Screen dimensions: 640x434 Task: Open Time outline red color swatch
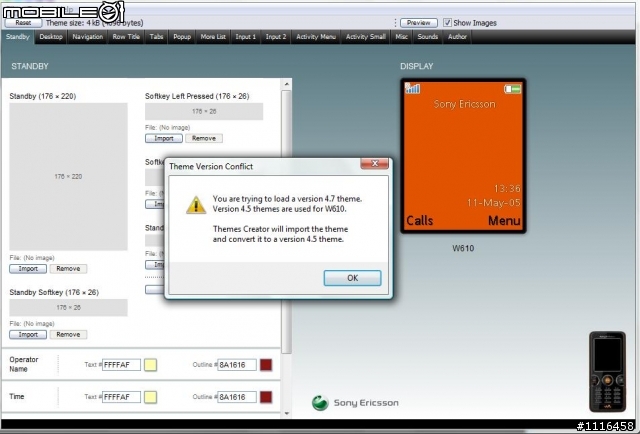pos(266,397)
